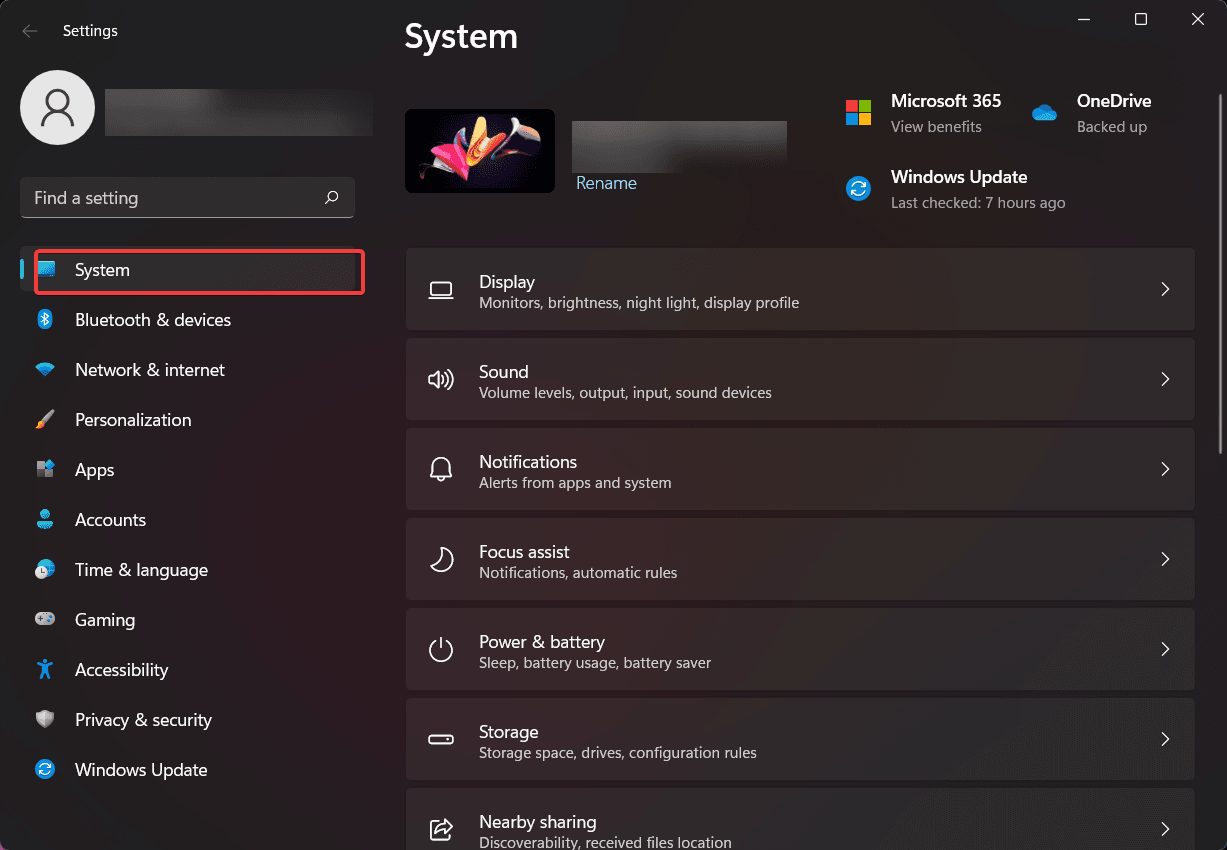Viewport: 1227px width, 850px height.
Task: Open Power & battery chevron arrow
Action: click(1165, 650)
